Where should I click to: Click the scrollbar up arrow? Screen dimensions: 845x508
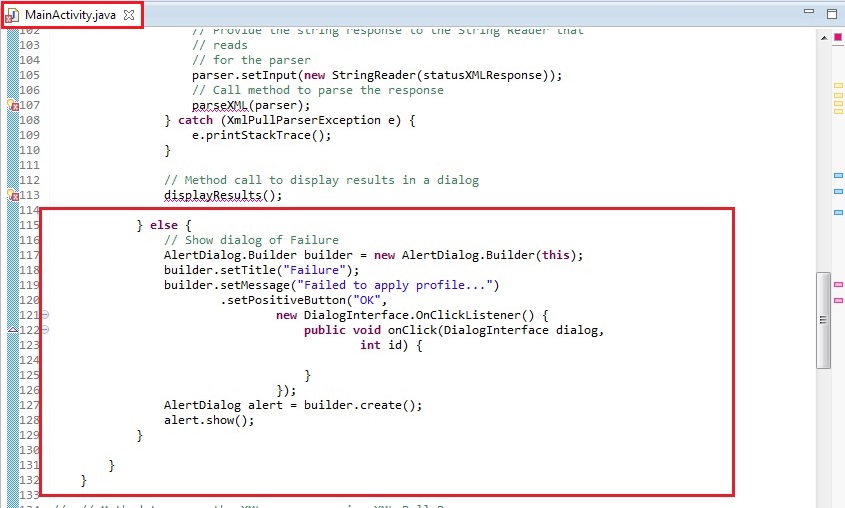point(823,39)
